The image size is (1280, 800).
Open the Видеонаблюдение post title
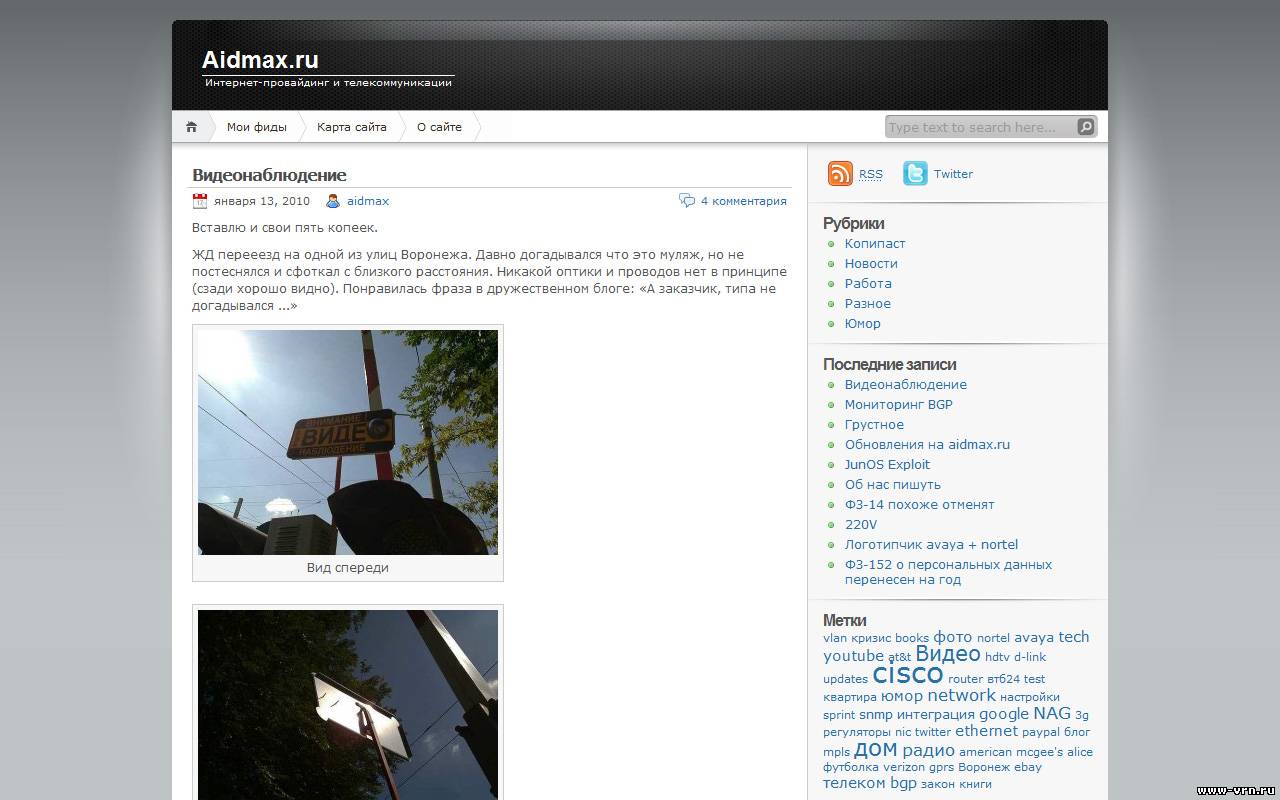coord(269,175)
